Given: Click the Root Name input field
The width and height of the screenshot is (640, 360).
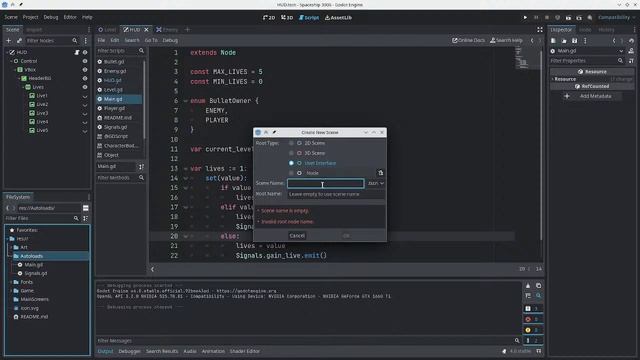Looking at the screenshot, I should 336,194.
